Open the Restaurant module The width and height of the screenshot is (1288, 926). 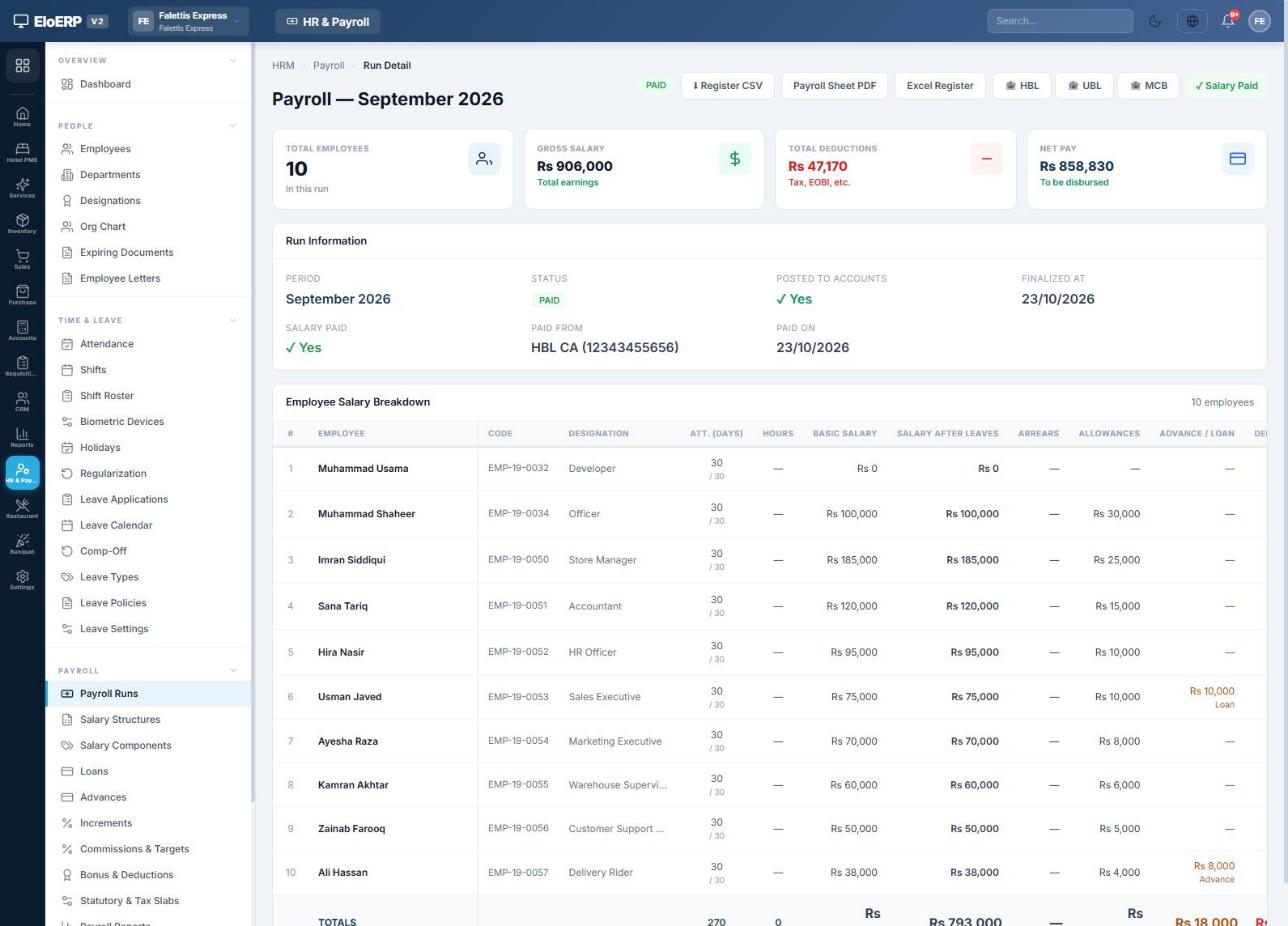click(x=22, y=509)
